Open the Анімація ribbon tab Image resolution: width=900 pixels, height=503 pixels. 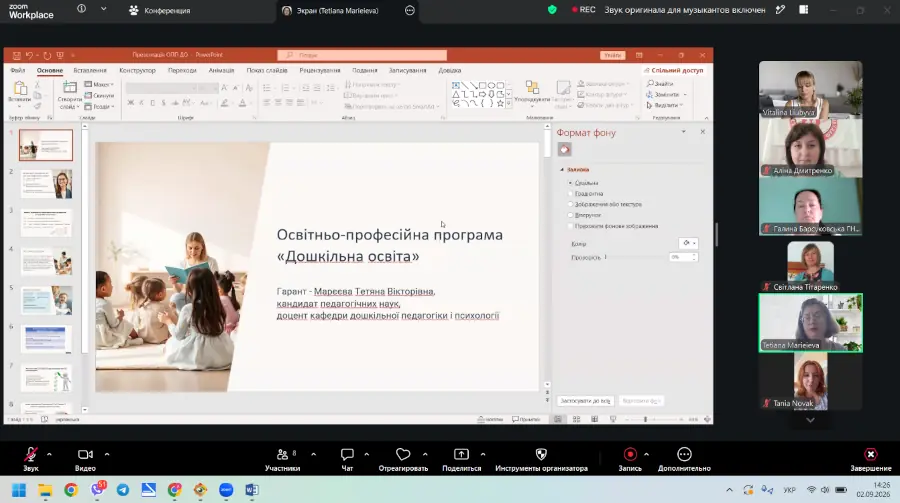click(x=221, y=71)
